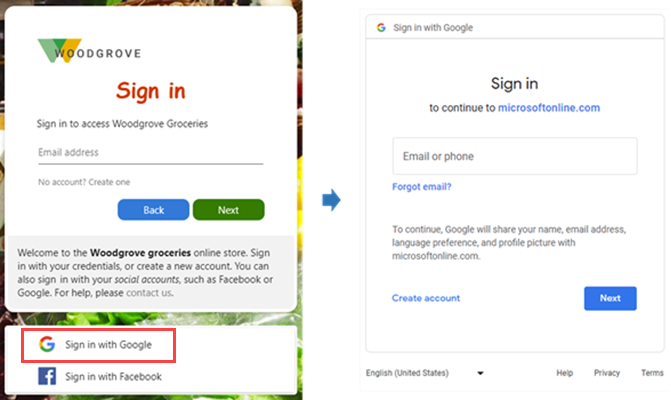
Task: Open the contact us link
Action: pos(151,293)
